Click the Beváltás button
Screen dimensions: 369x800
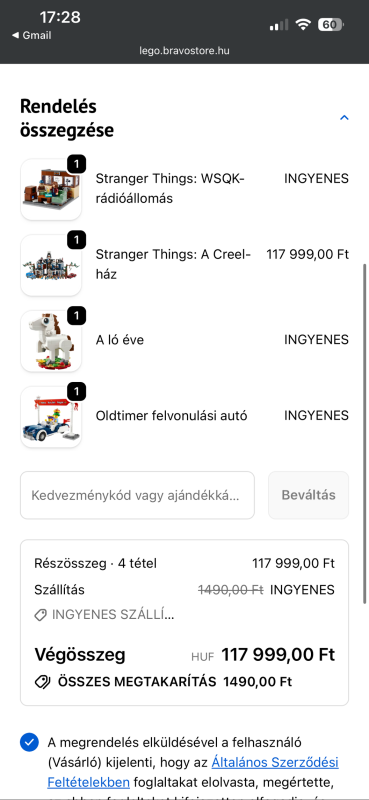pos(308,495)
